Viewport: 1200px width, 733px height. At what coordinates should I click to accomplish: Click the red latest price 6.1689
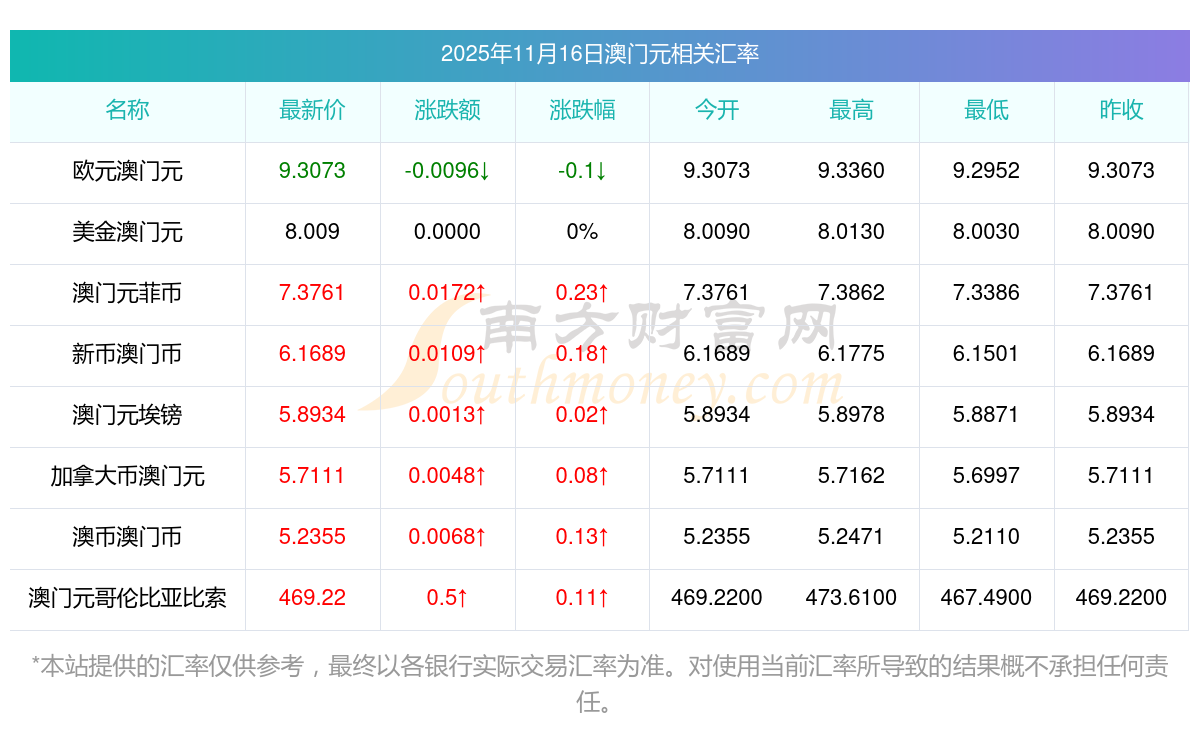(x=312, y=354)
